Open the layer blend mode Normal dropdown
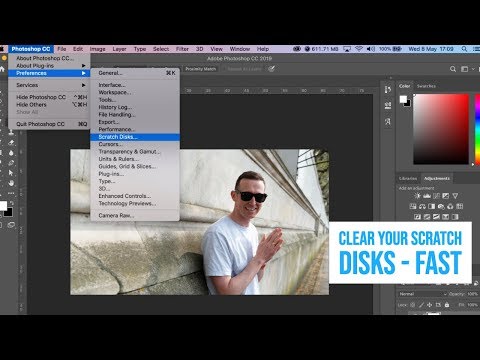 (x=422, y=294)
